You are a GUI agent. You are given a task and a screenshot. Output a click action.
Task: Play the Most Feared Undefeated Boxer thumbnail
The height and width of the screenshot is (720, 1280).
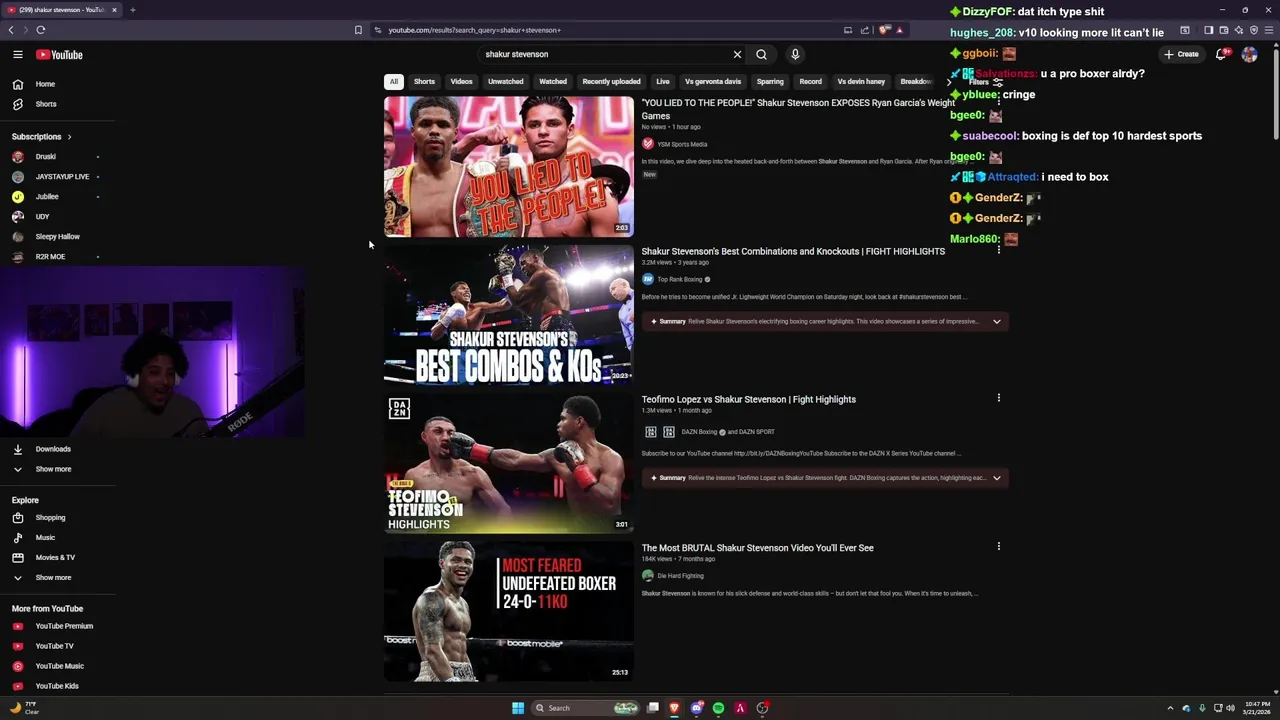509,612
